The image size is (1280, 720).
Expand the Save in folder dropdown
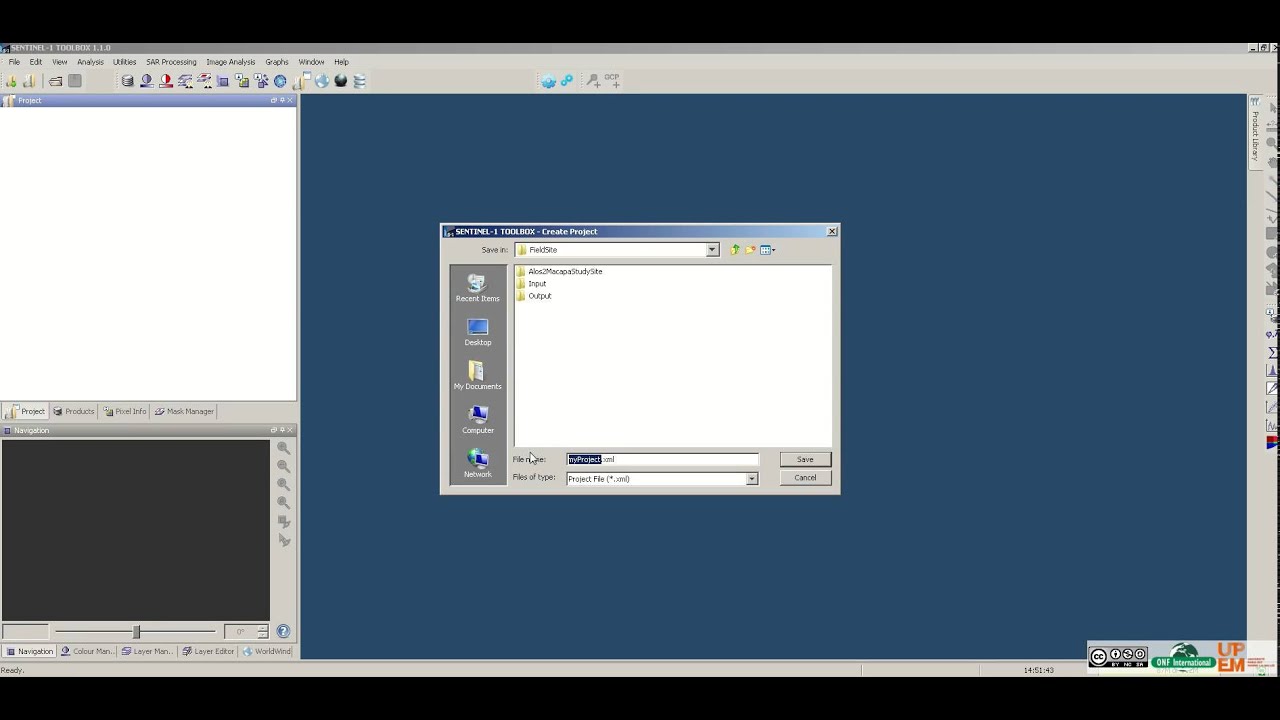click(712, 250)
